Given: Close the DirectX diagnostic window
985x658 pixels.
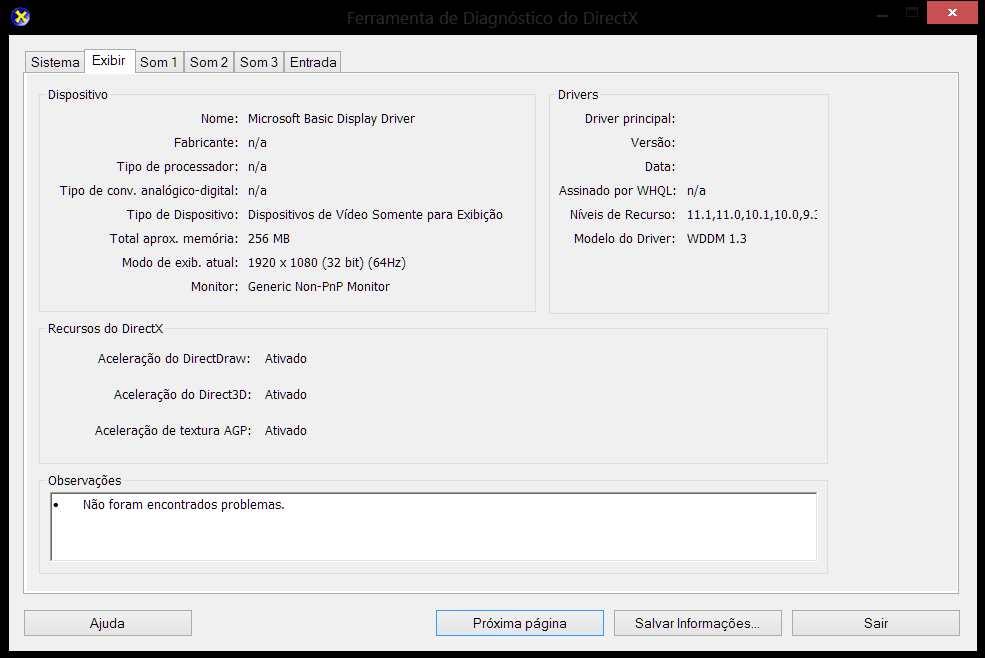Looking at the screenshot, I should pos(952,13).
